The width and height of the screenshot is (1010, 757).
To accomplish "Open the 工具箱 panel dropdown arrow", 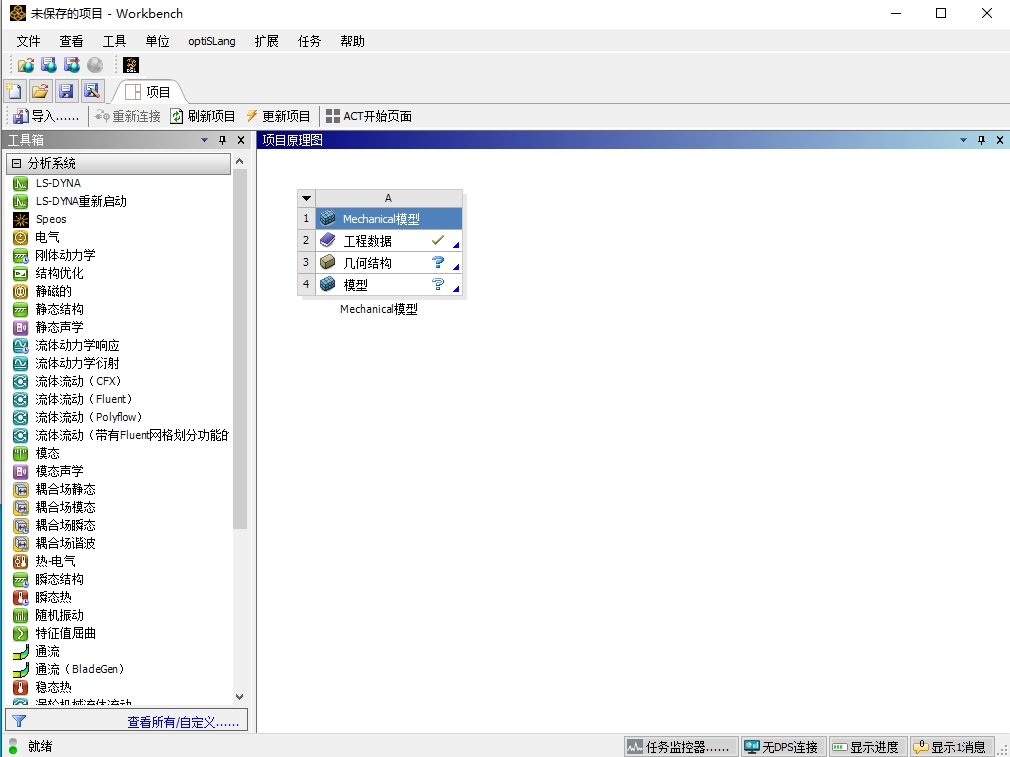I will pyautogui.click(x=205, y=140).
